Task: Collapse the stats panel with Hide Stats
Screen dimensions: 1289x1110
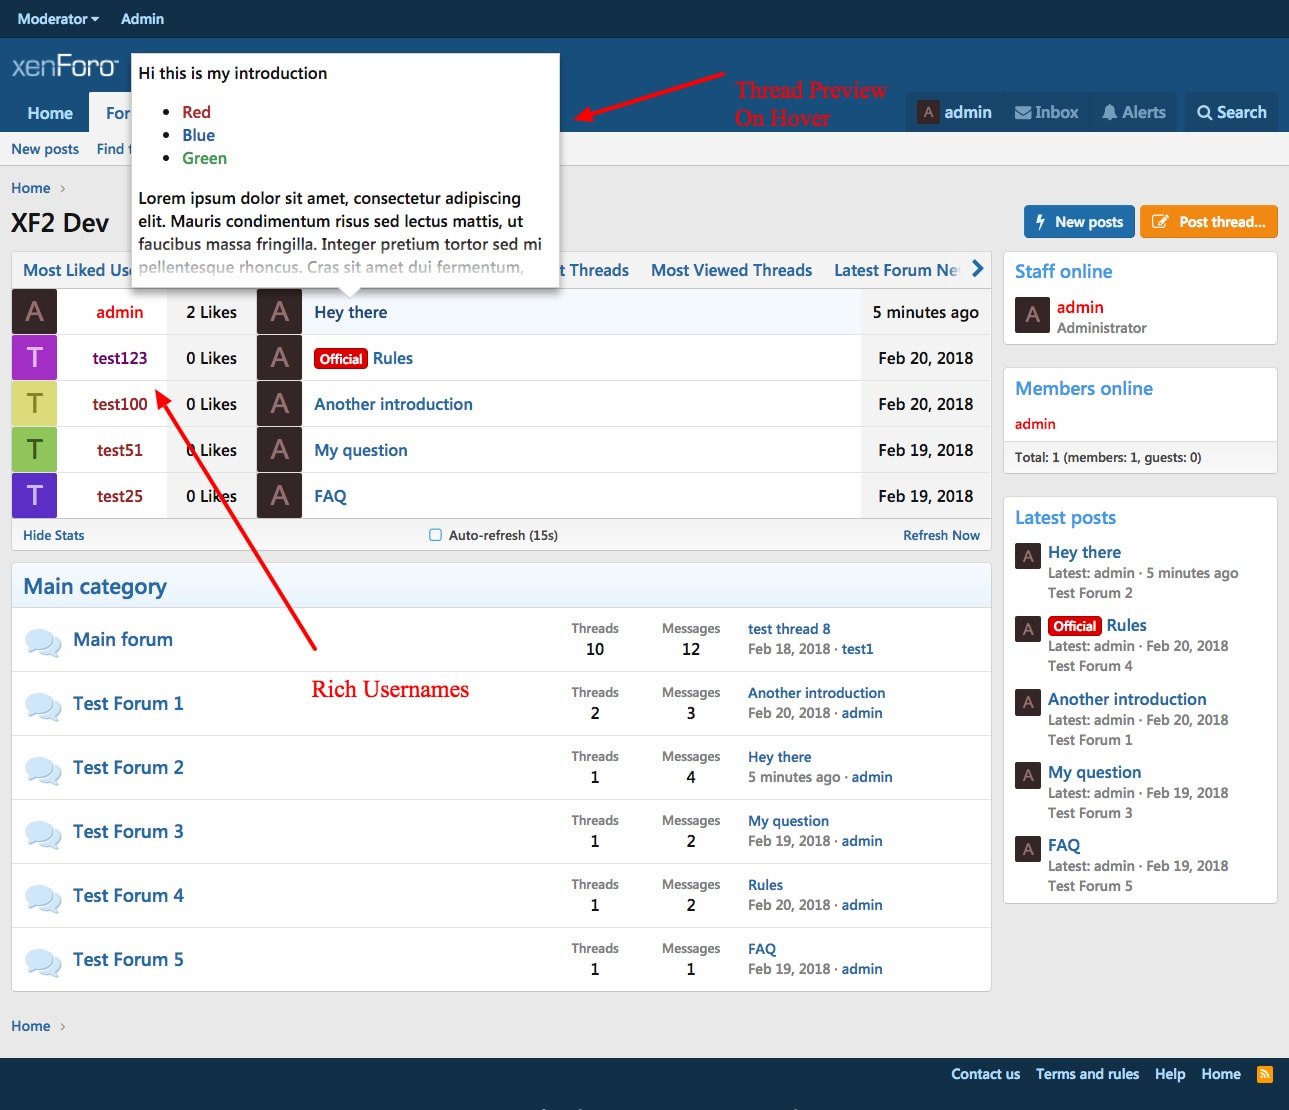Action: pyautogui.click(x=54, y=535)
